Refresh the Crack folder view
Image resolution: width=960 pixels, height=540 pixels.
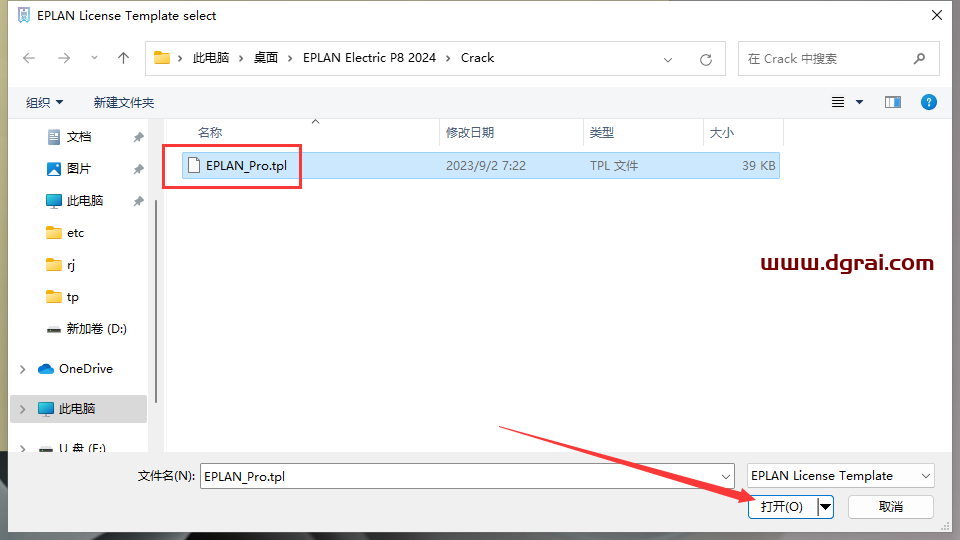tap(706, 59)
